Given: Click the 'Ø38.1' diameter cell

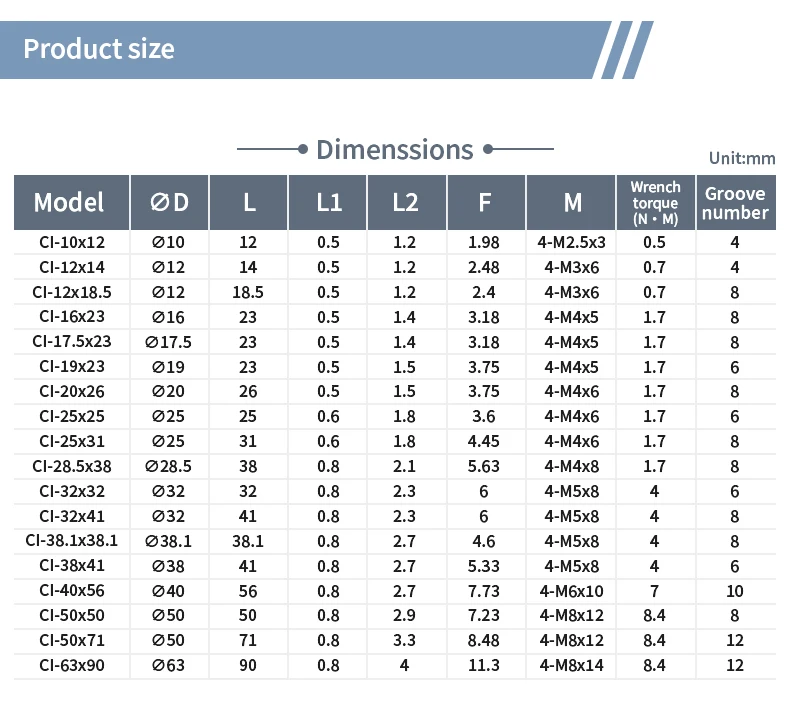Looking at the screenshot, I should tap(168, 541).
